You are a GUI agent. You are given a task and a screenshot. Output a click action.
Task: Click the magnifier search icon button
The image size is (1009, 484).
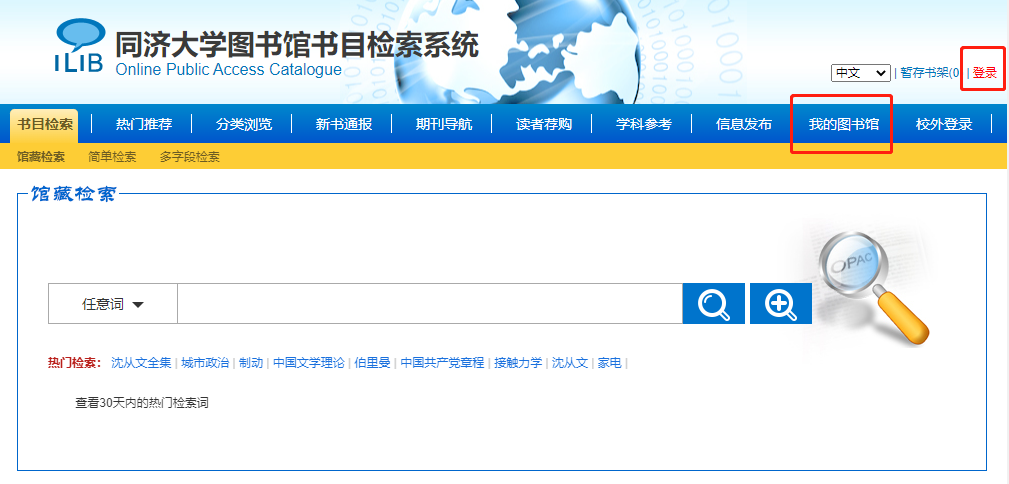pos(714,303)
